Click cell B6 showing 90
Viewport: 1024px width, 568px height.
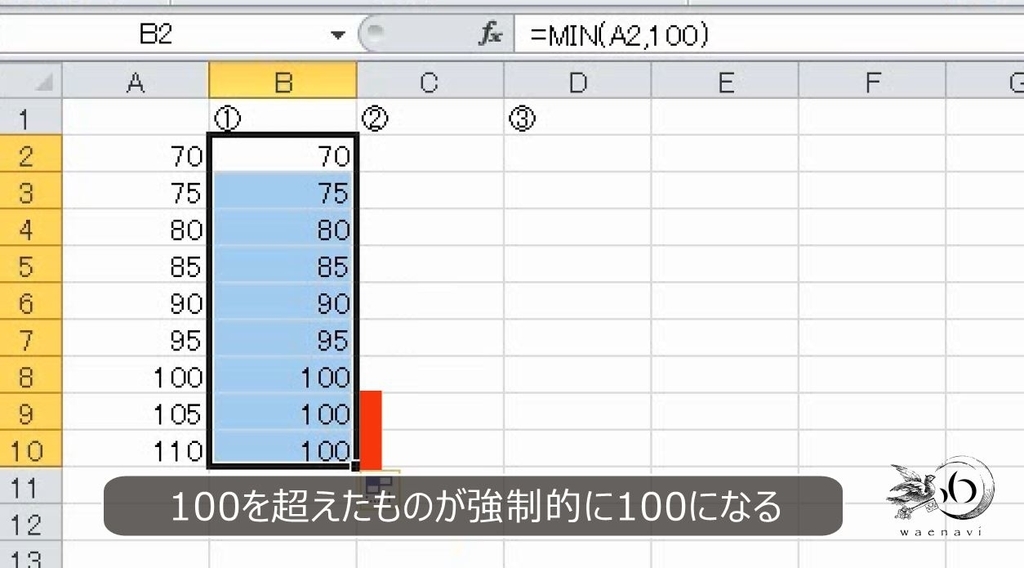click(283, 301)
